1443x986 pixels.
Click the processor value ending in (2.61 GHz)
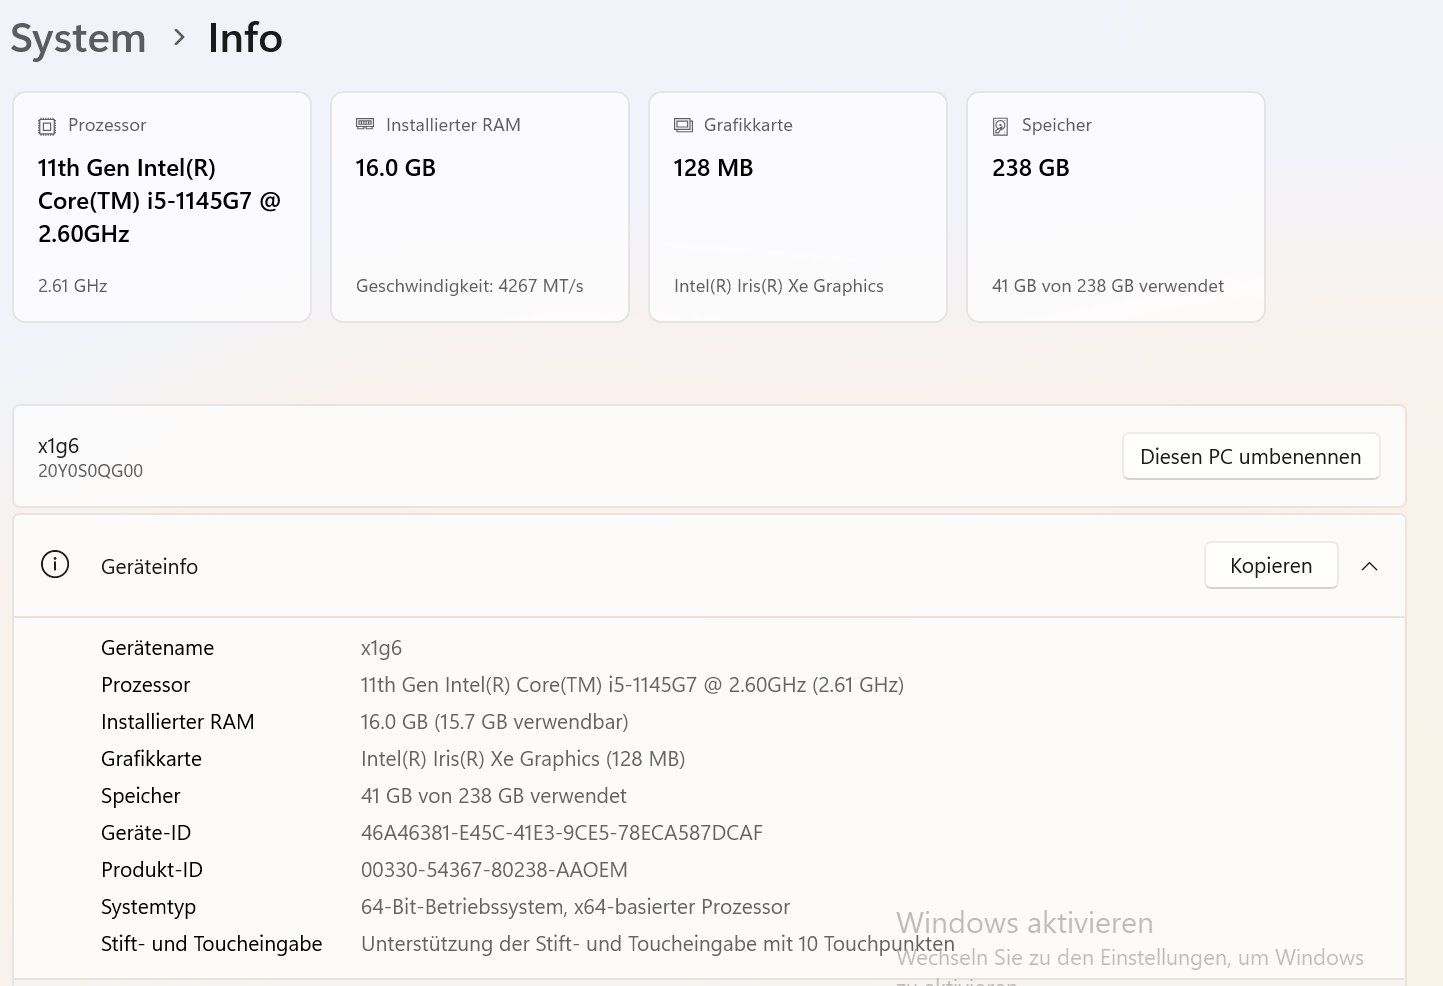[x=633, y=685]
